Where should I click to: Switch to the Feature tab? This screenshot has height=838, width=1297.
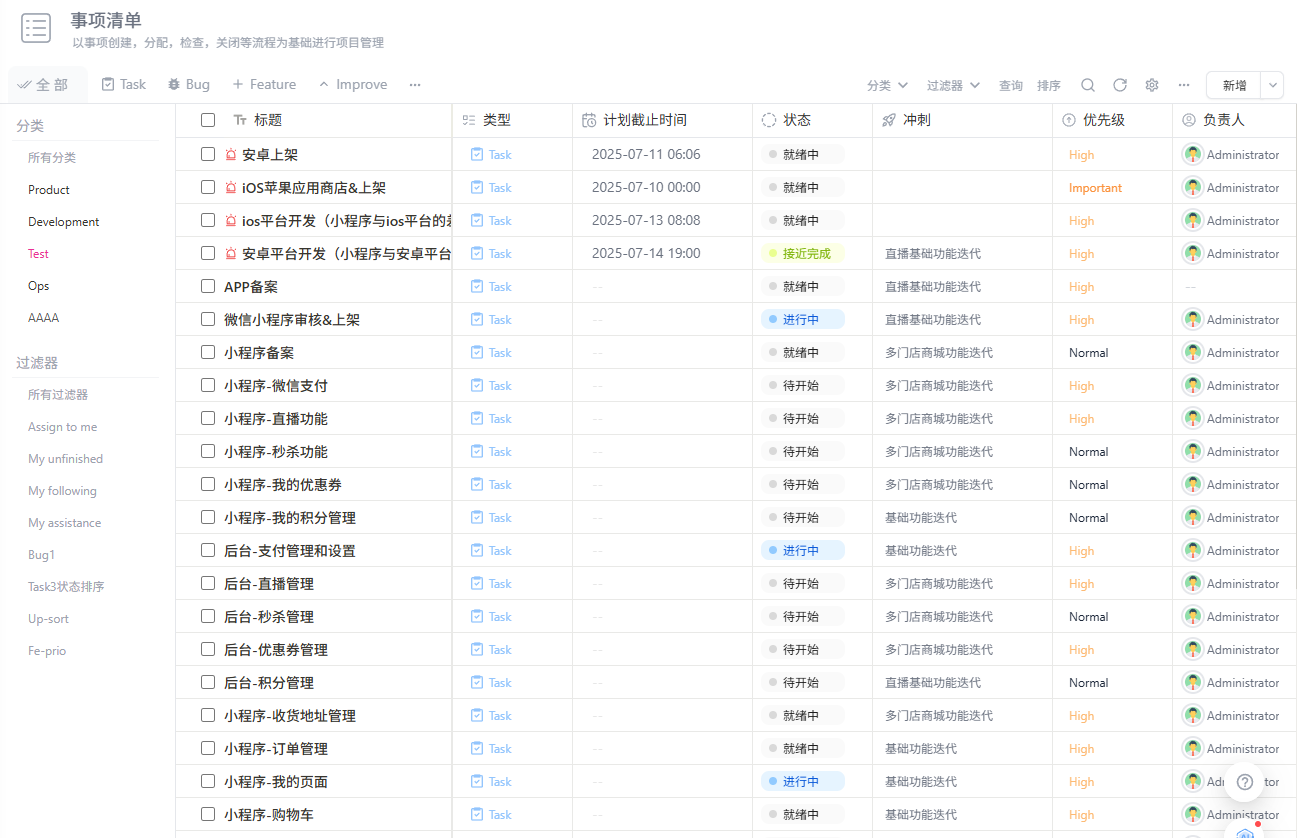(x=264, y=85)
